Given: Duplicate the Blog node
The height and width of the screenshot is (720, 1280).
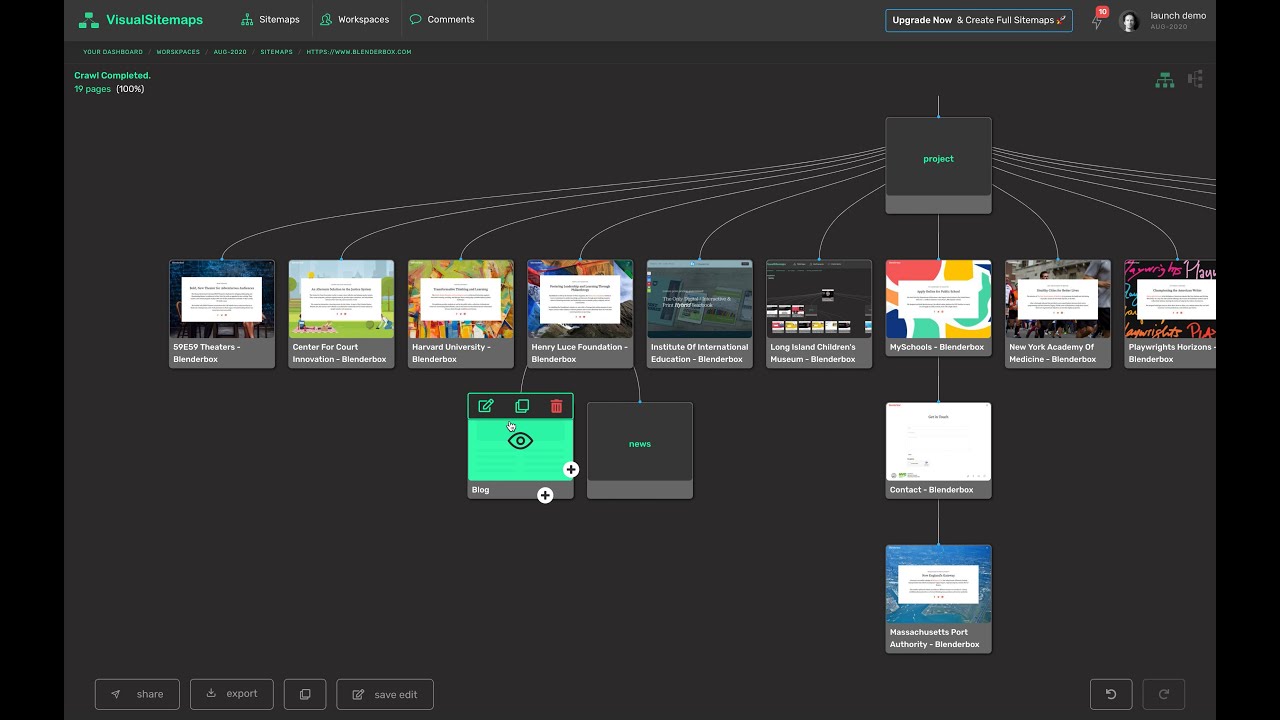Looking at the screenshot, I should click(x=521, y=406).
